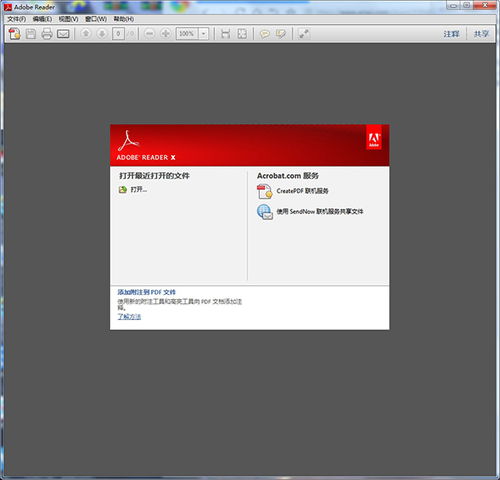500x480 pixels.
Task: Open the 帮助(H) menu
Action: tap(124, 19)
